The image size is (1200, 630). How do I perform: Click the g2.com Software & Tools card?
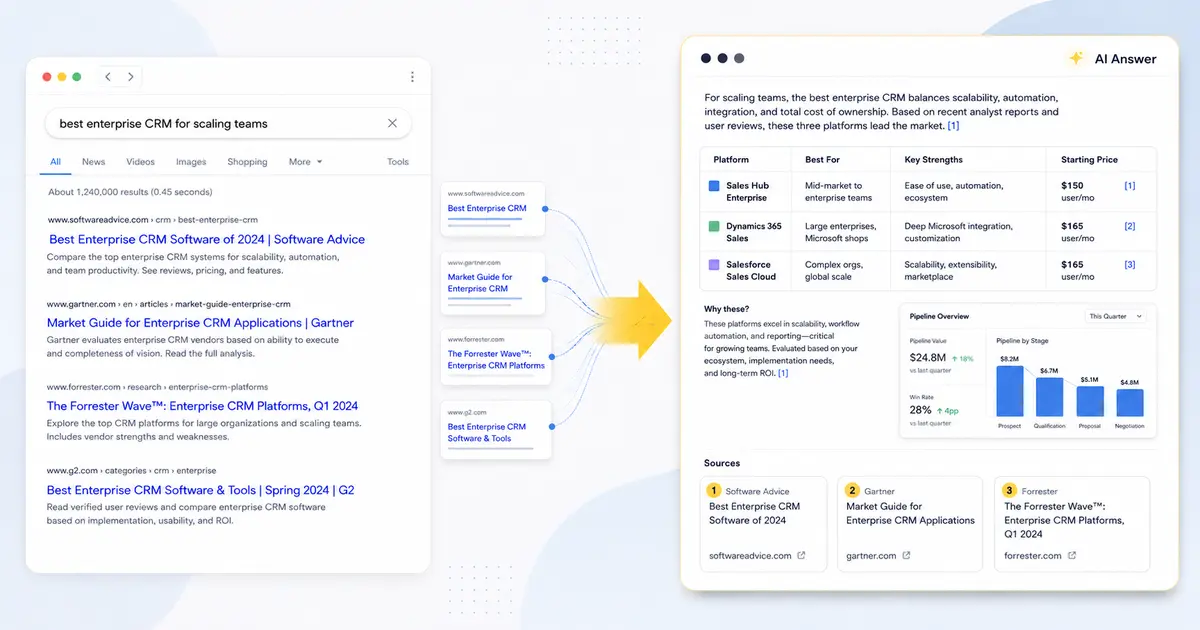coord(496,430)
